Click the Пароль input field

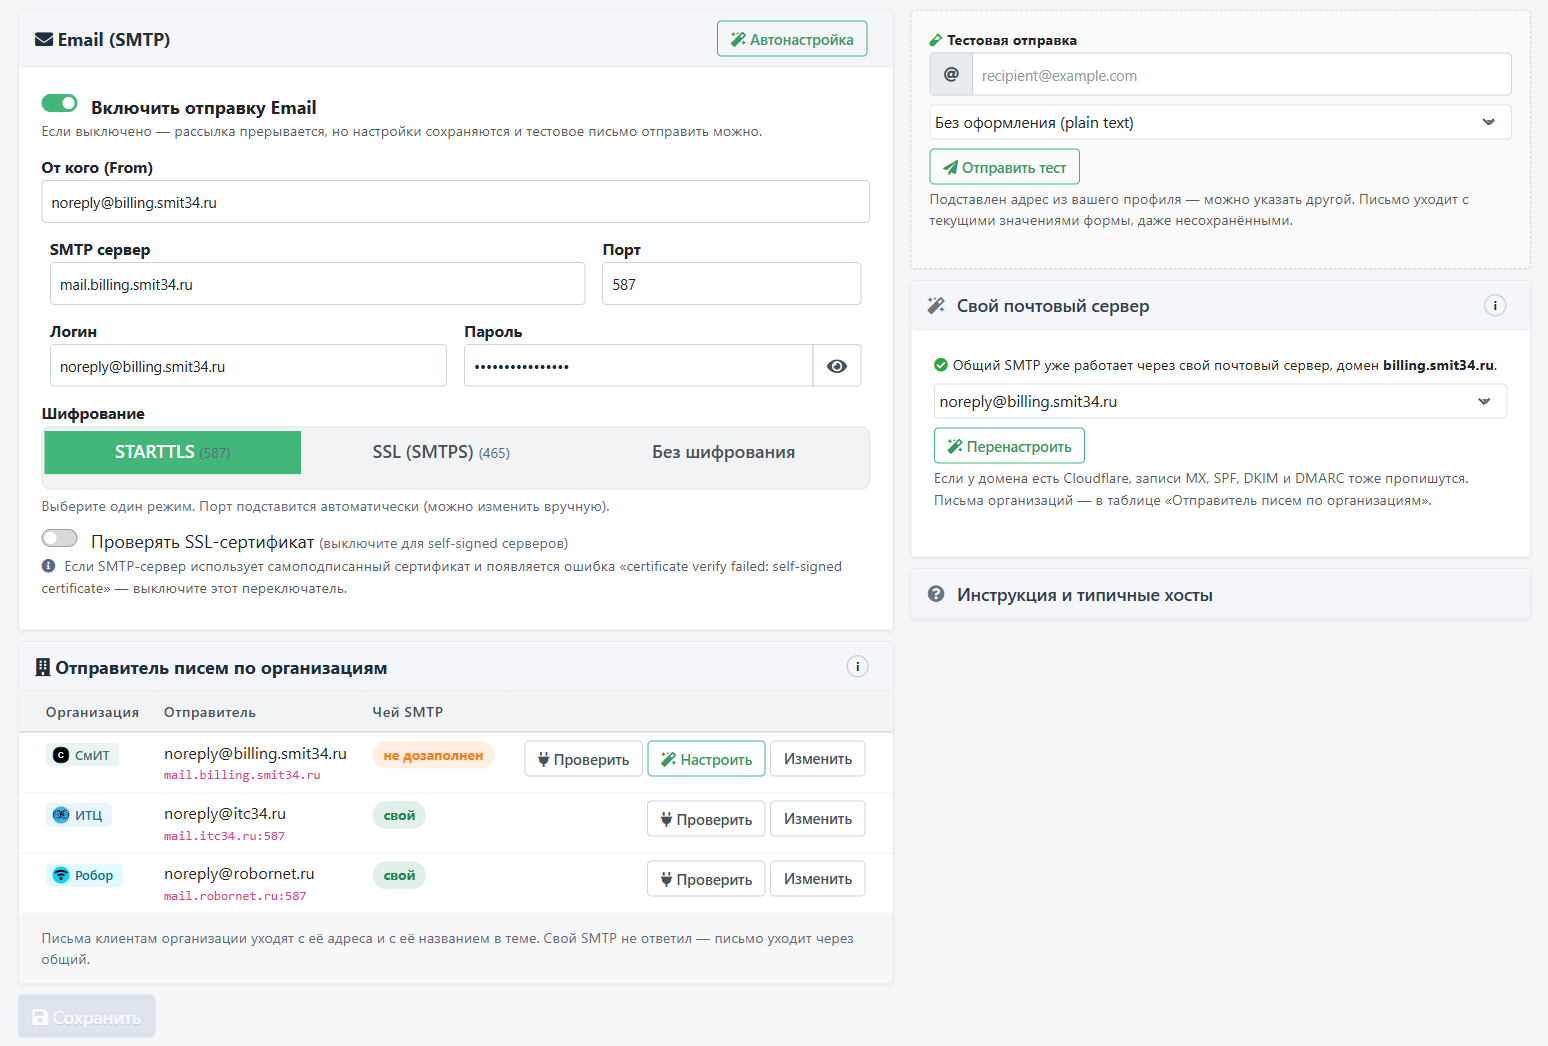[x=638, y=366]
